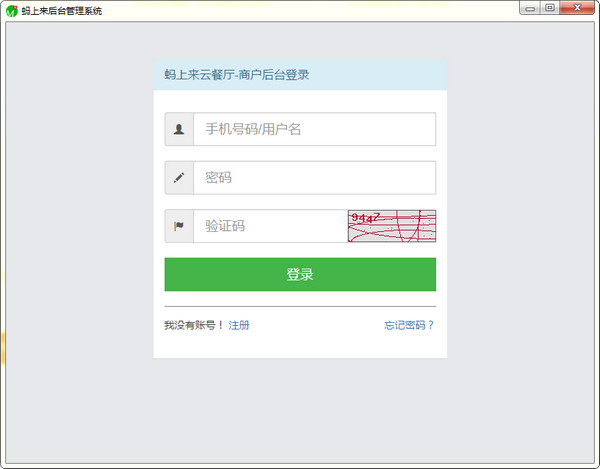Click the green app logo in title bar
The height and width of the screenshot is (469, 600).
coord(12,11)
